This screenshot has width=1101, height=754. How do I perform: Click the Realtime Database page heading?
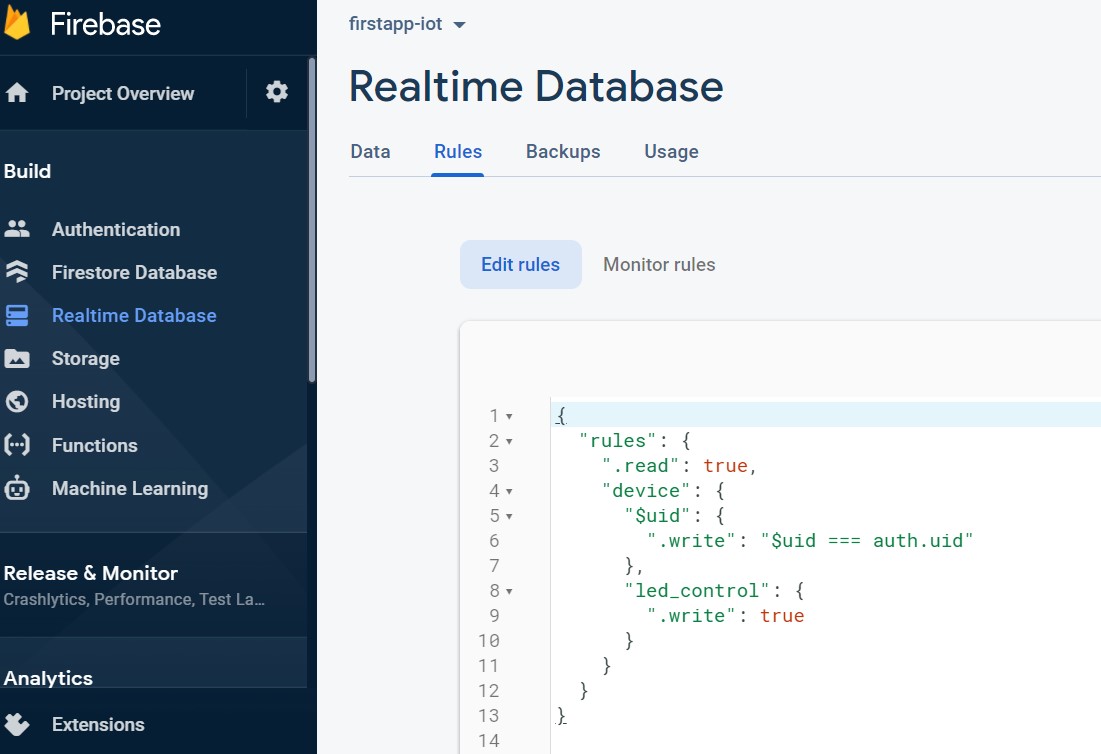tap(536, 86)
